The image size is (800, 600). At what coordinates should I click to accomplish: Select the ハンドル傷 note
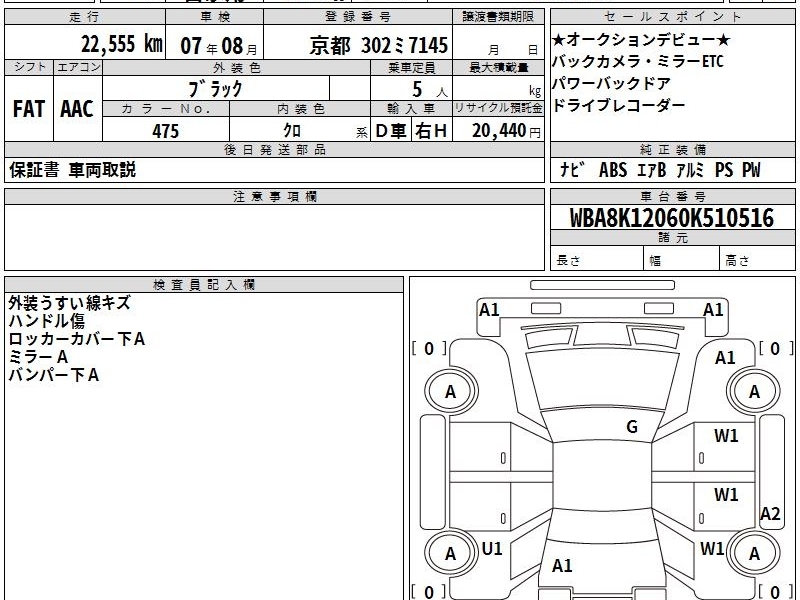coord(47,321)
